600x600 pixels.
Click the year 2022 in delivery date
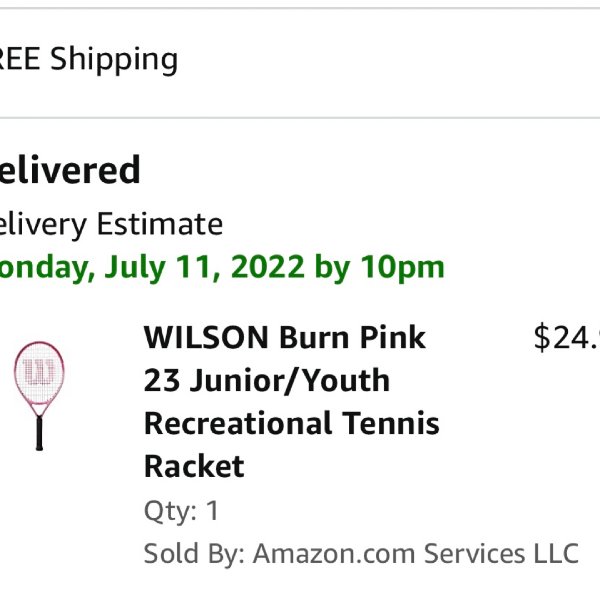(268, 267)
